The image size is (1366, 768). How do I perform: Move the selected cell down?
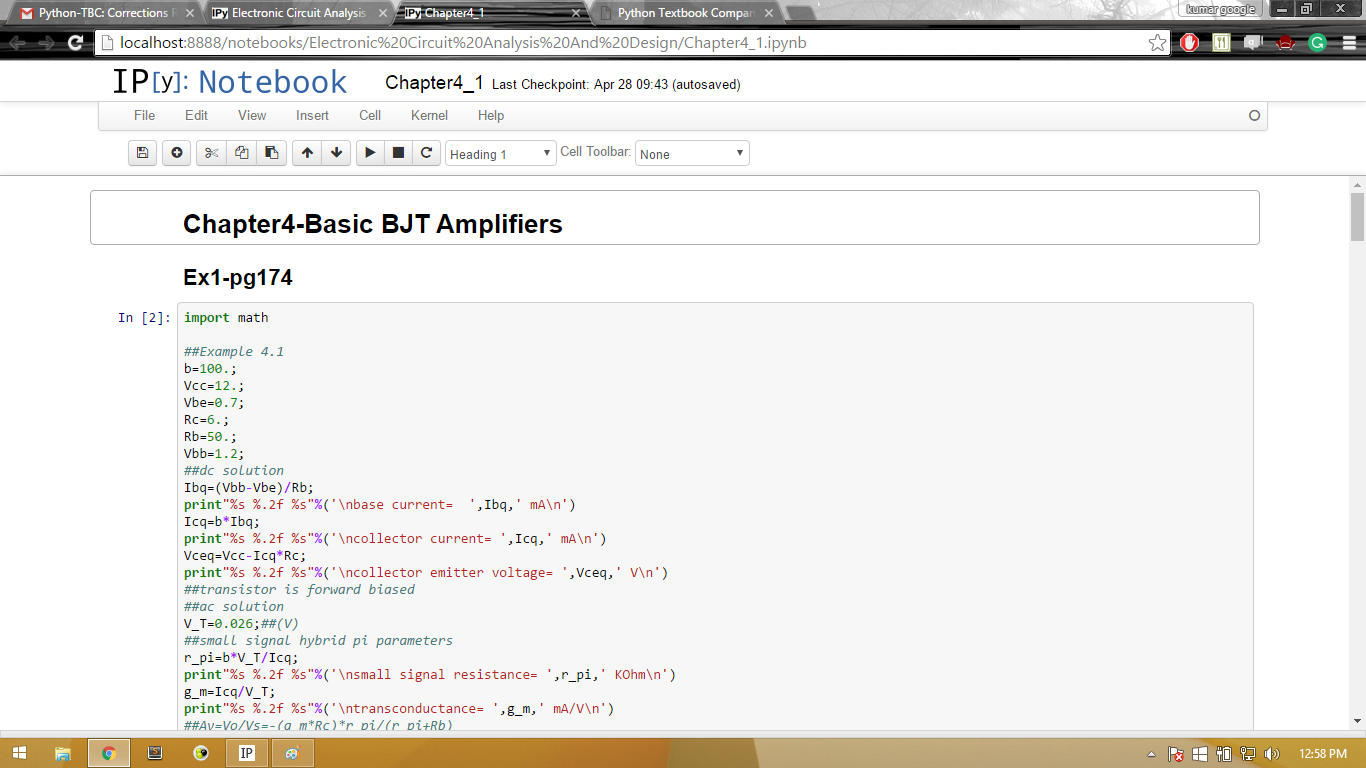(x=336, y=153)
